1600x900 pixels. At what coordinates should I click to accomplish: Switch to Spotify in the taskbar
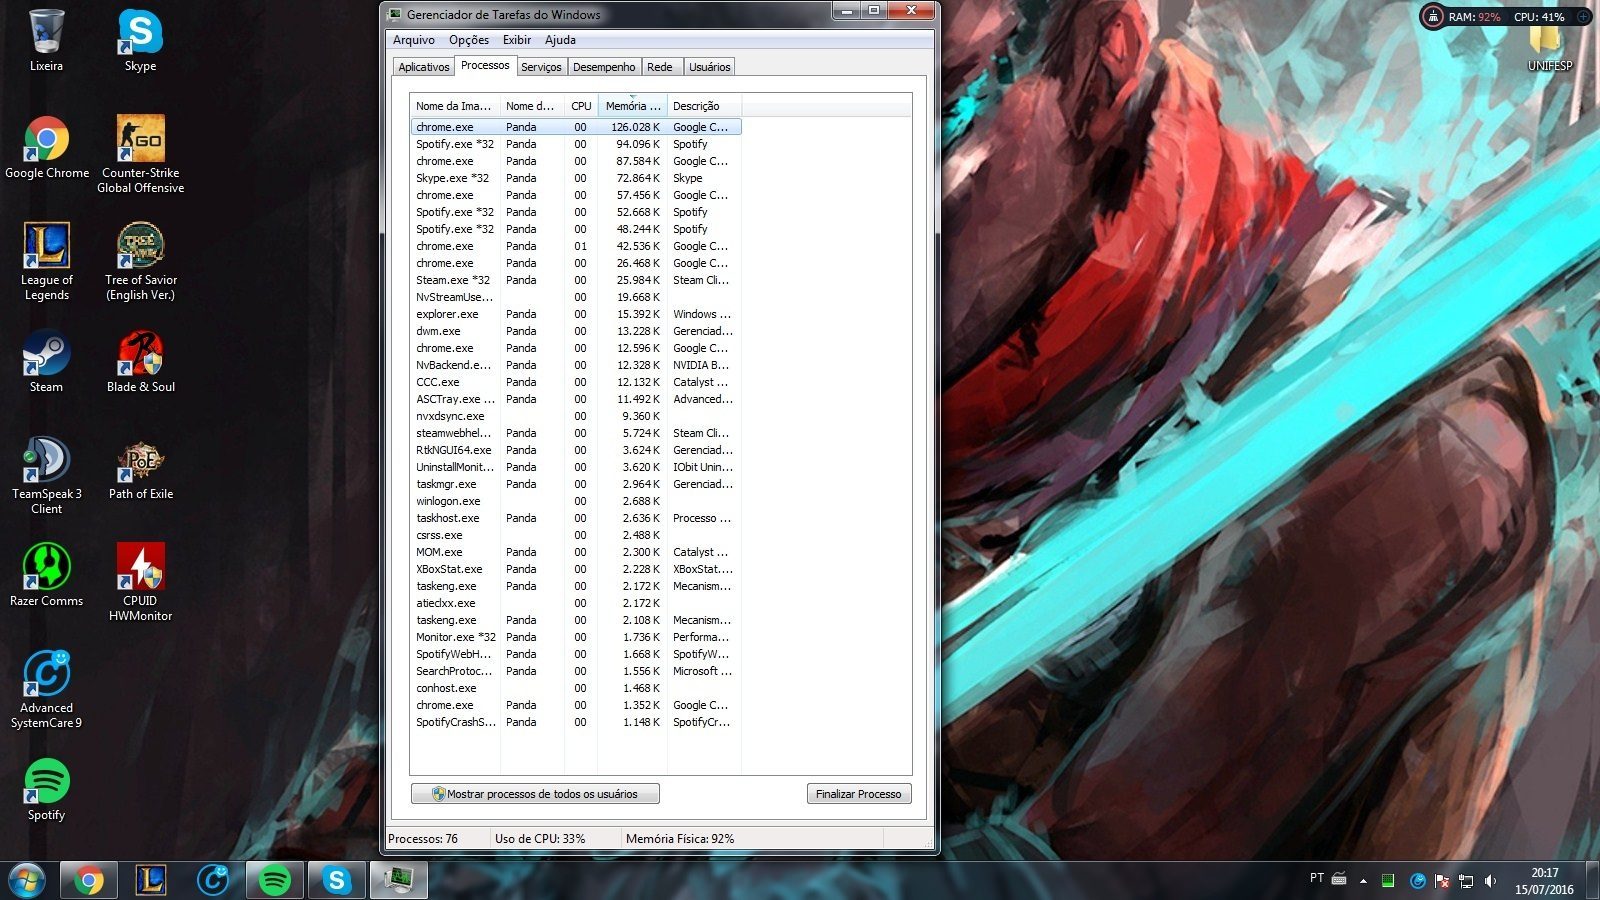pyautogui.click(x=275, y=880)
